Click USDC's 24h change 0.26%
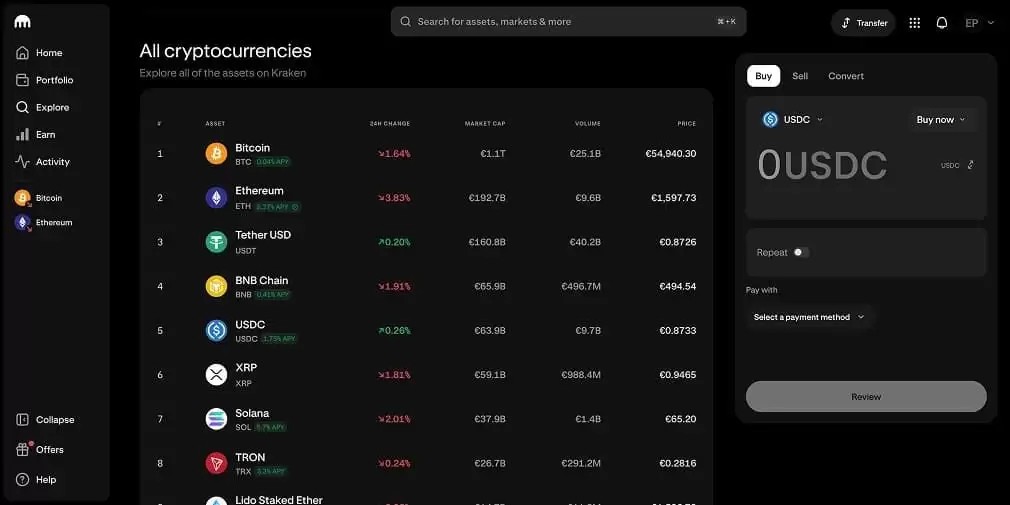1010x505 pixels. tap(394, 330)
